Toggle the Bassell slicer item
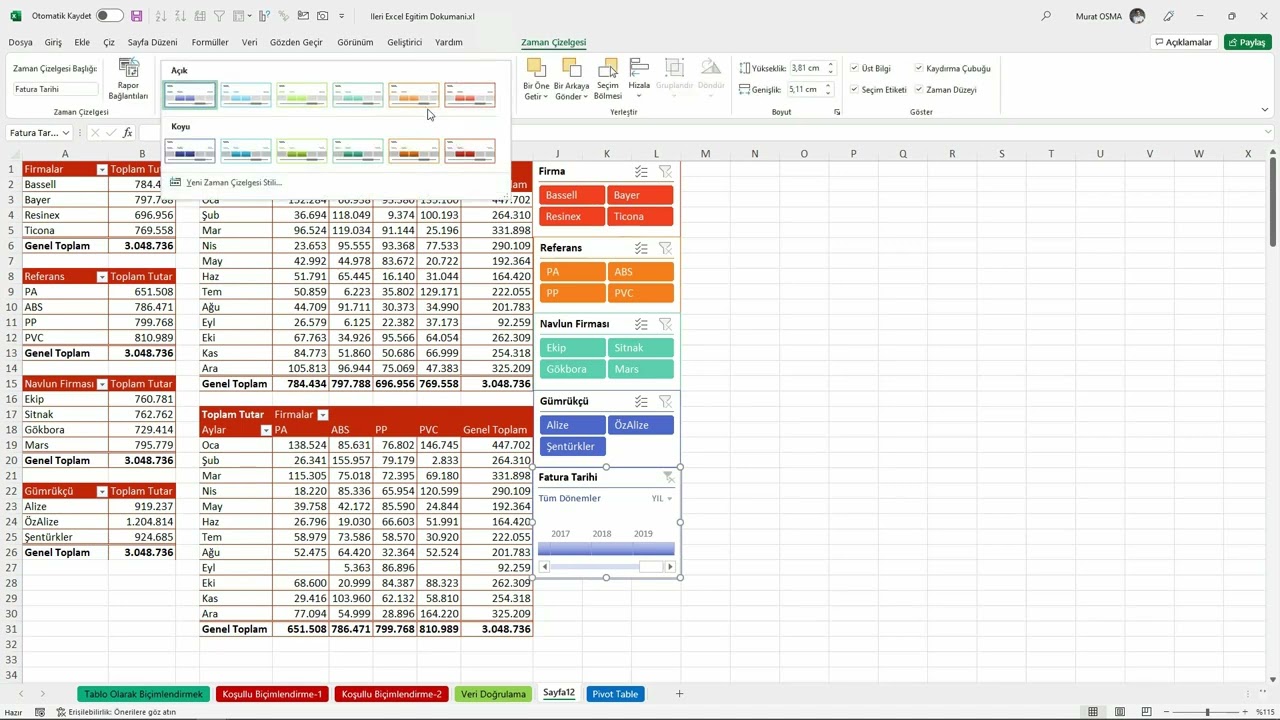This screenshot has height=720, width=1280. 572,195
